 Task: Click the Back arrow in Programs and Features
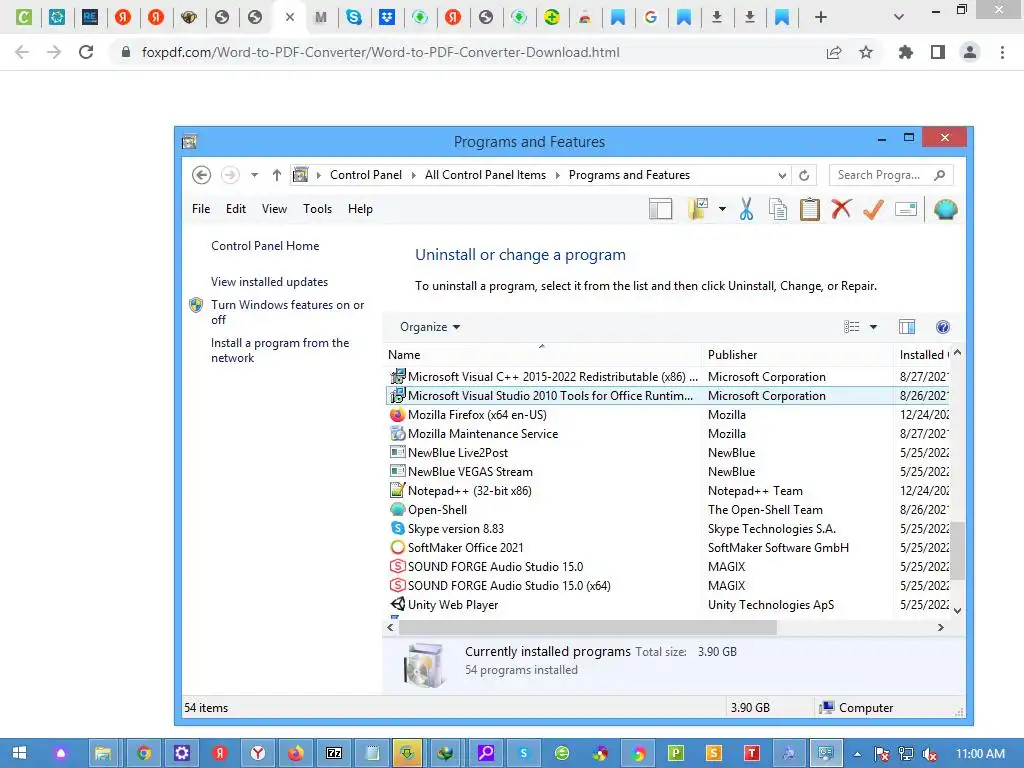click(x=201, y=175)
